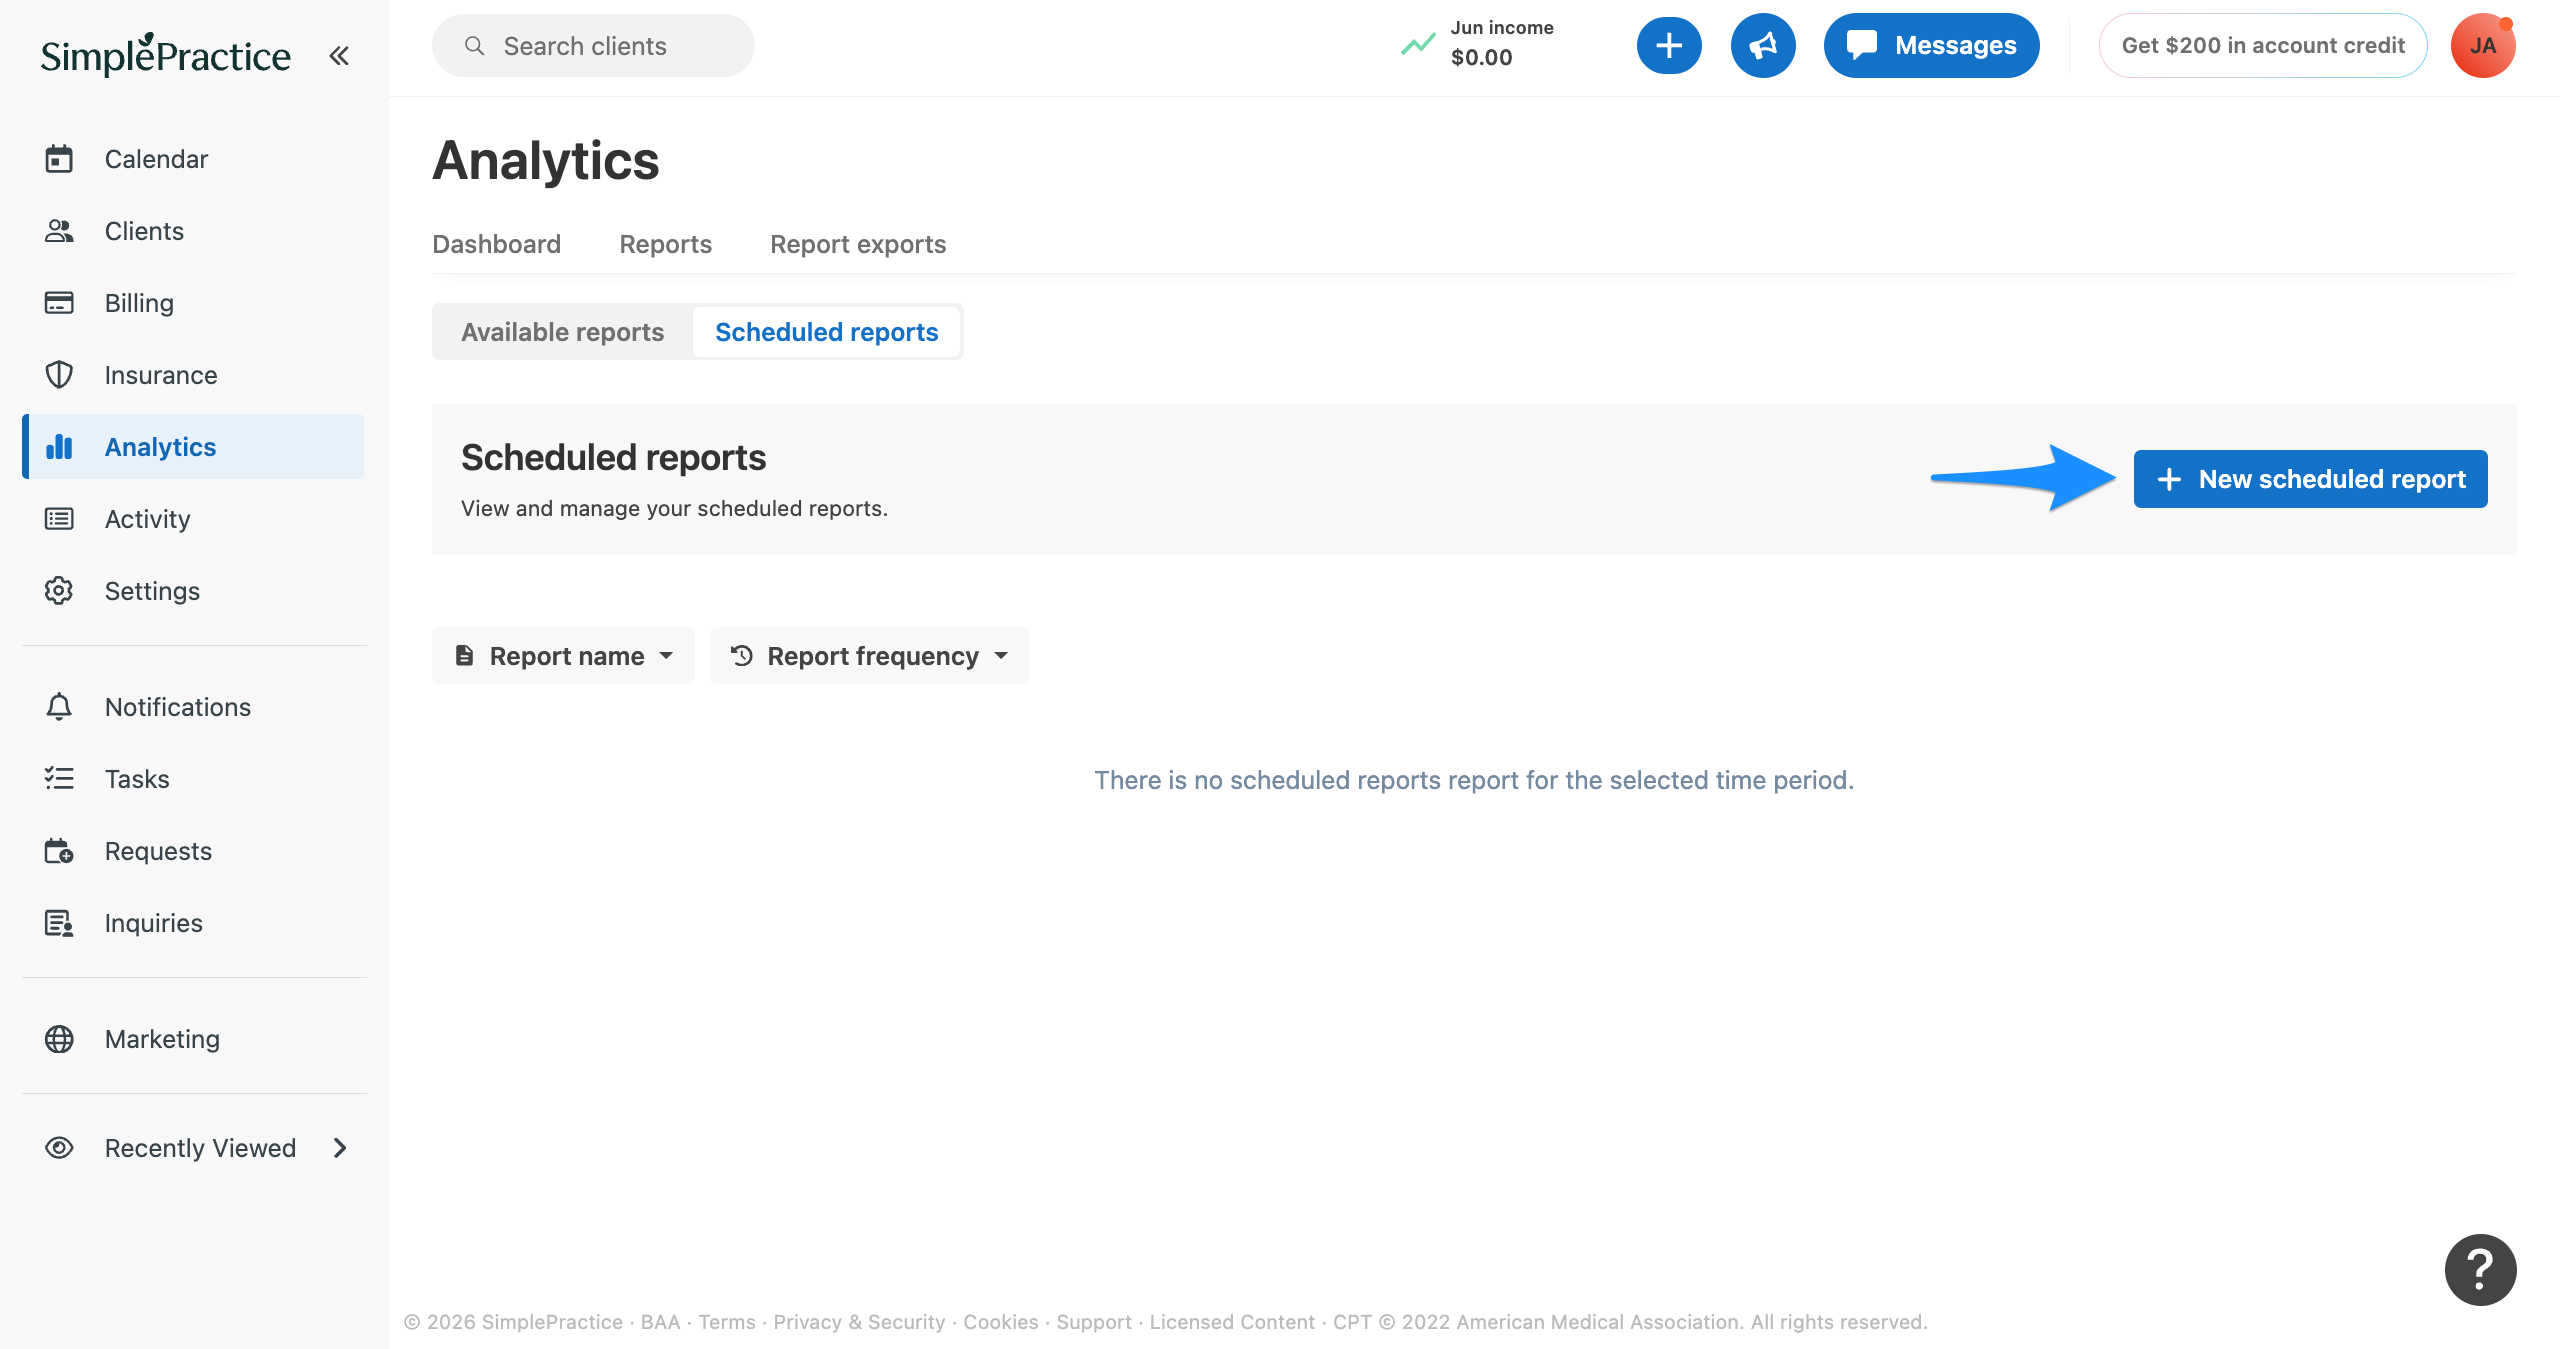
Task: Click the Jun income $0.00 amount
Action: 1481,58
